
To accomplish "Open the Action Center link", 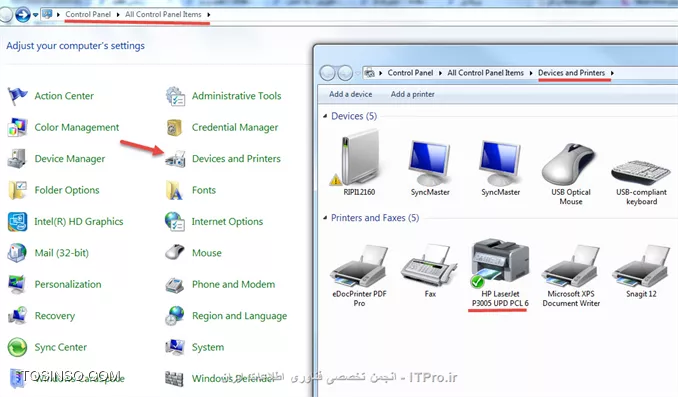I will click(x=64, y=96).
